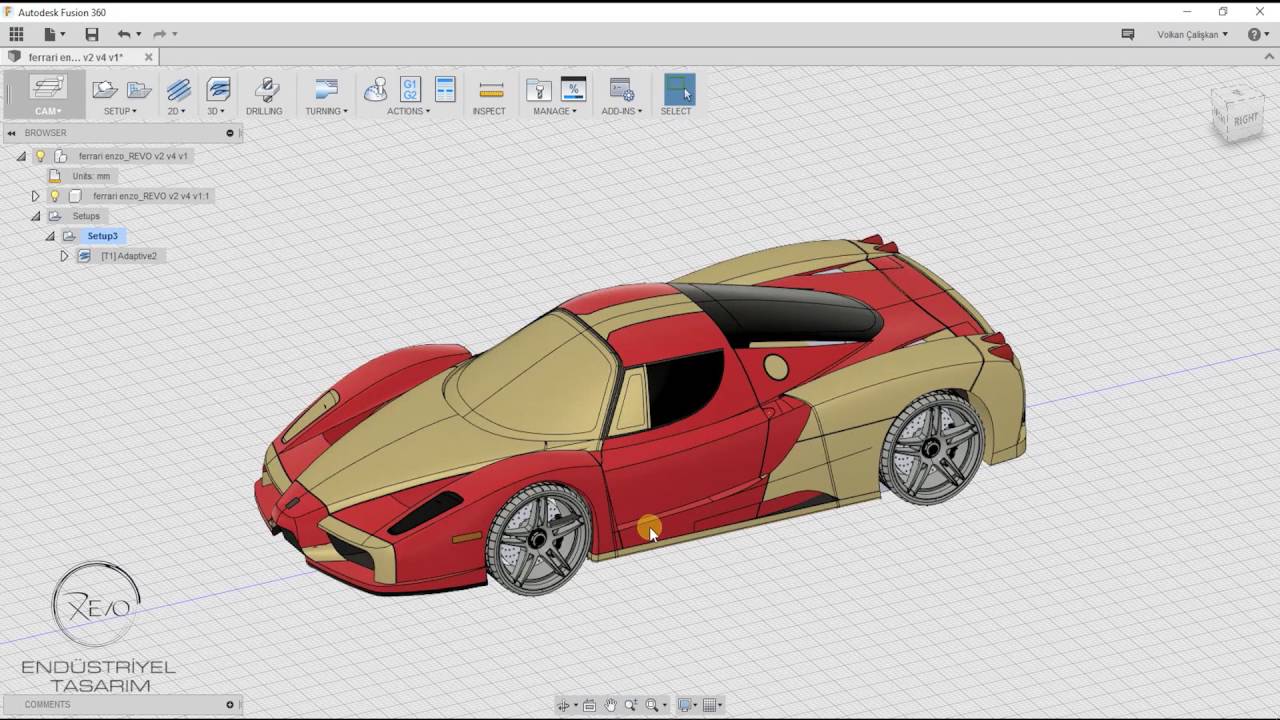The width and height of the screenshot is (1280, 720).
Task: Collapse the root ferrari enzo_REVO v2 v4 v1 node
Action: coord(21,156)
